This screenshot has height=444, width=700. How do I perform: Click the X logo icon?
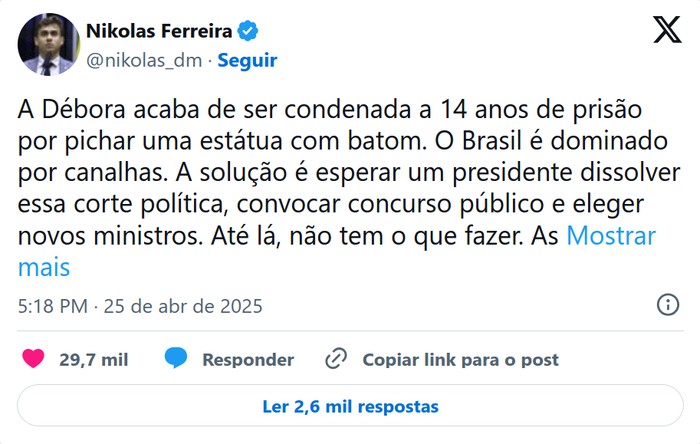pyautogui.click(x=666, y=30)
